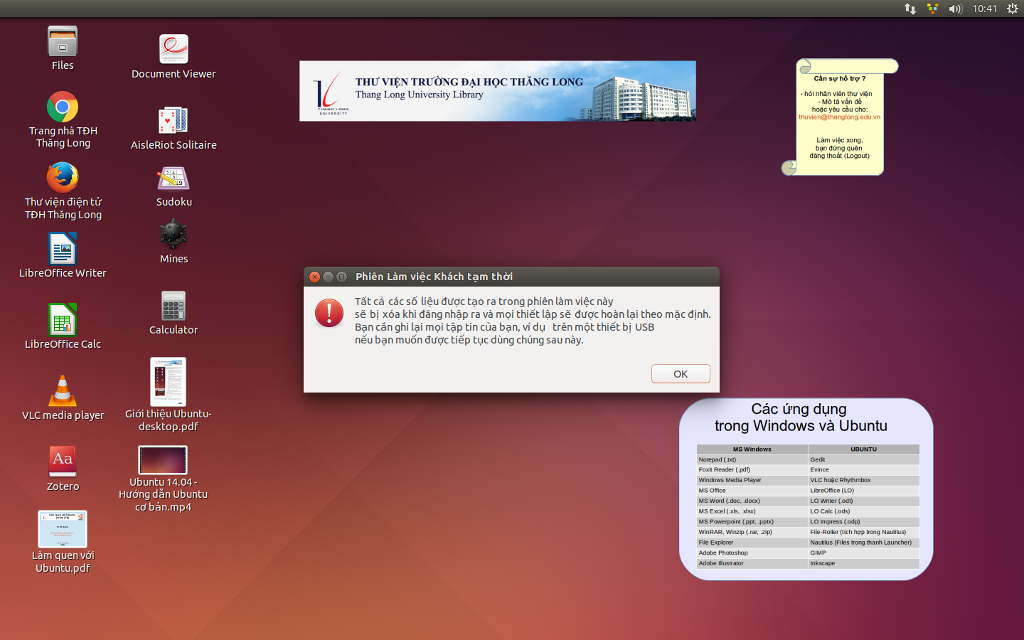This screenshot has width=1024, height=640.
Task: Open Document Viewer icon
Action: click(x=174, y=50)
